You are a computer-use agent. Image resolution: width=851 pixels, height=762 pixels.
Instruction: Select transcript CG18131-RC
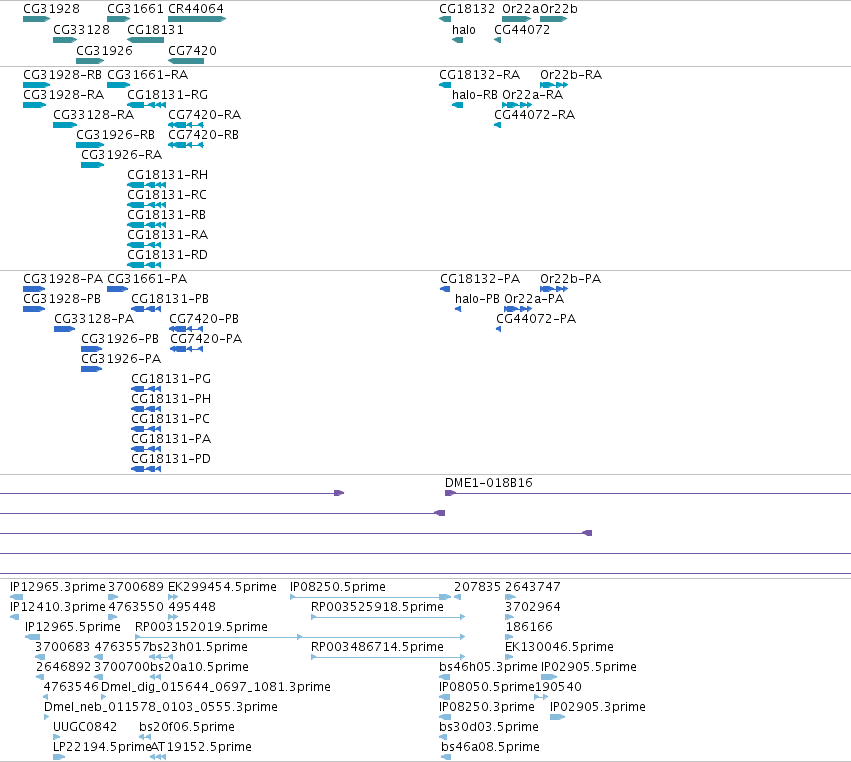(167, 194)
